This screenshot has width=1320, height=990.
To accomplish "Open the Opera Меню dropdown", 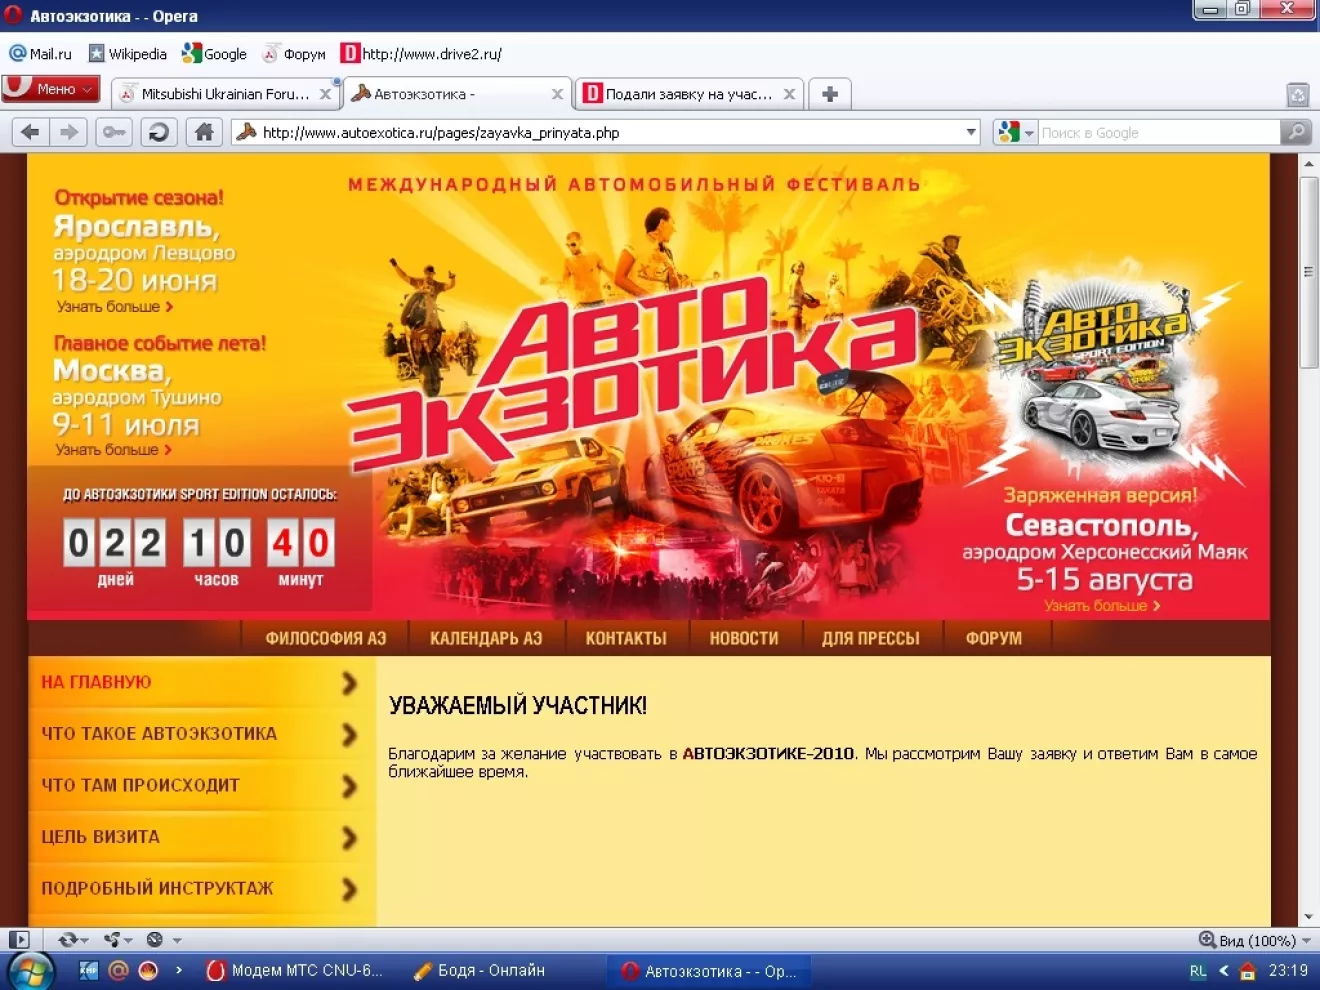I will click(x=51, y=89).
